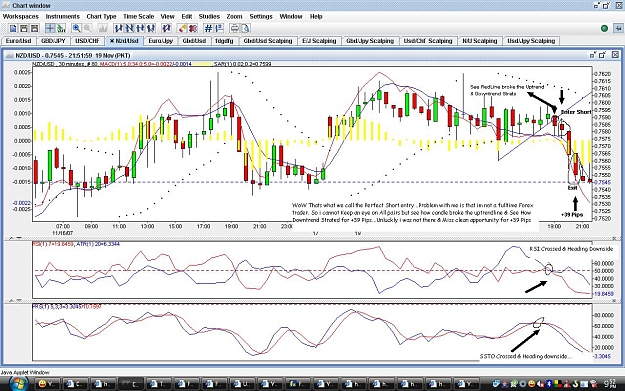
Task: Switch to the Gbd/Usd tab
Action: 194,41
